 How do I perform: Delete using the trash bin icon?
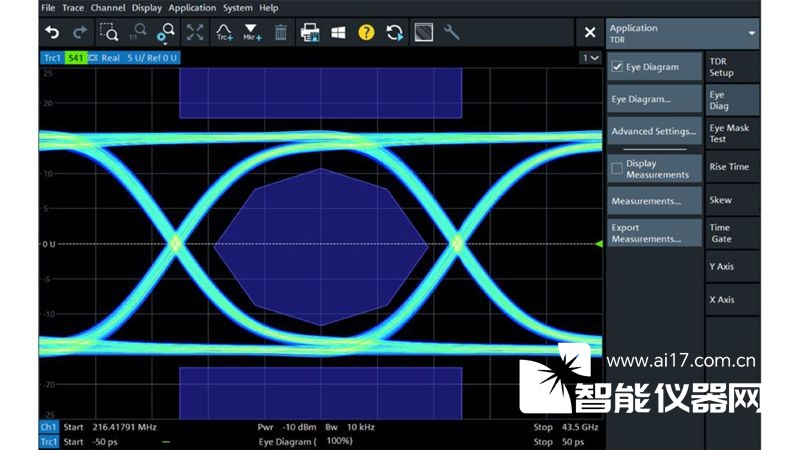coord(281,33)
